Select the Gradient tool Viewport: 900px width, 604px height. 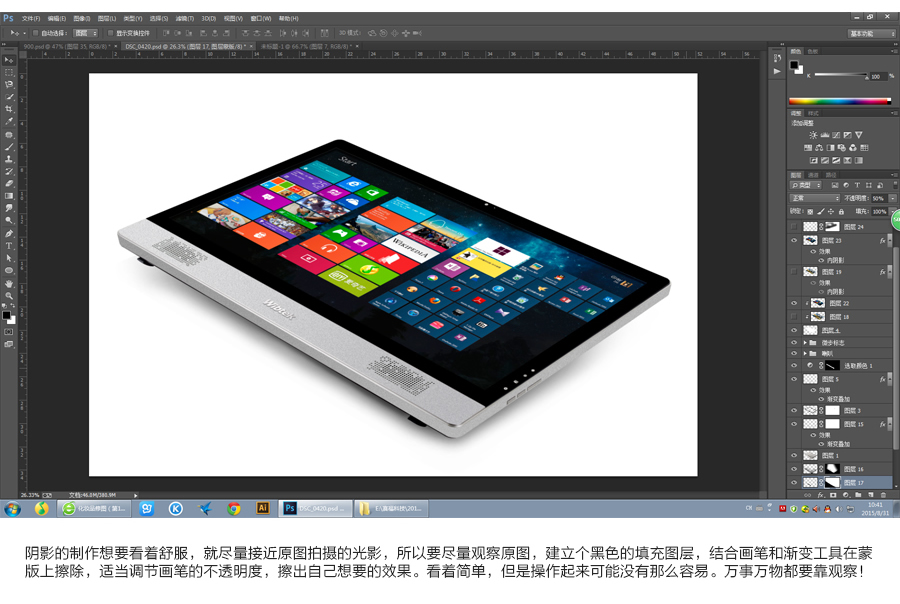click(9, 196)
